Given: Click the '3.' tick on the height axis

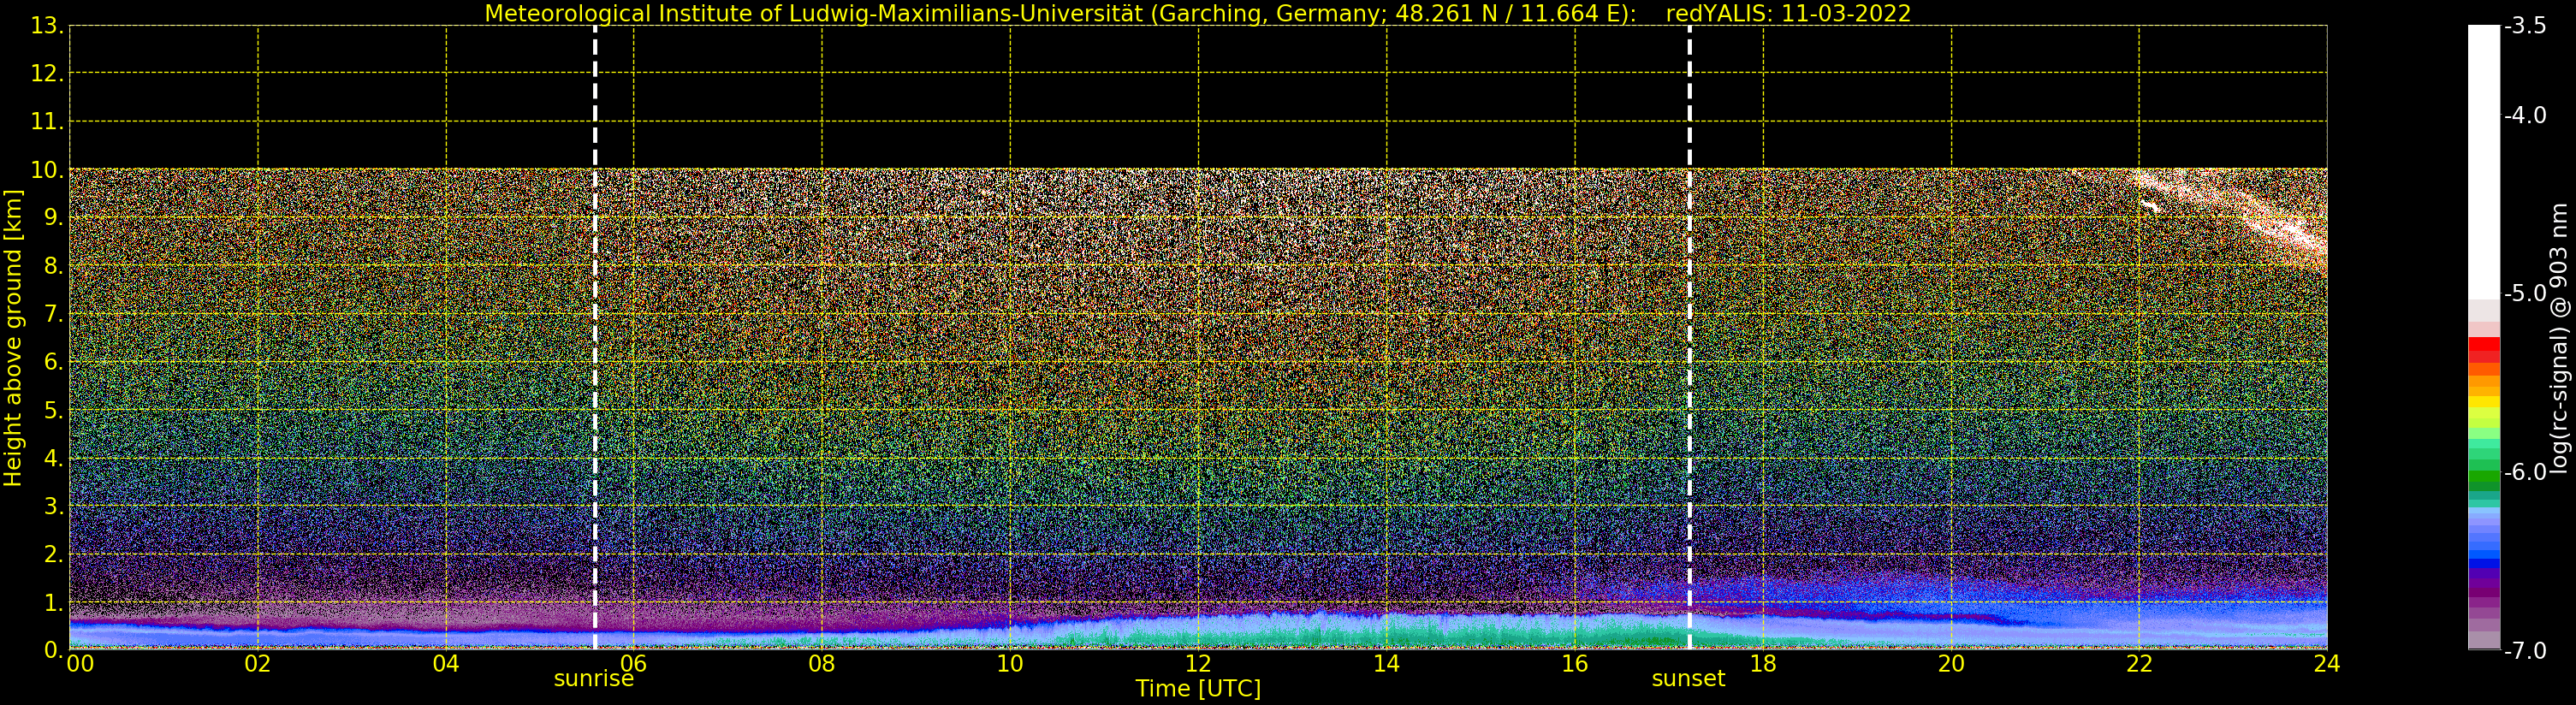Looking at the screenshot, I should (x=53, y=506).
